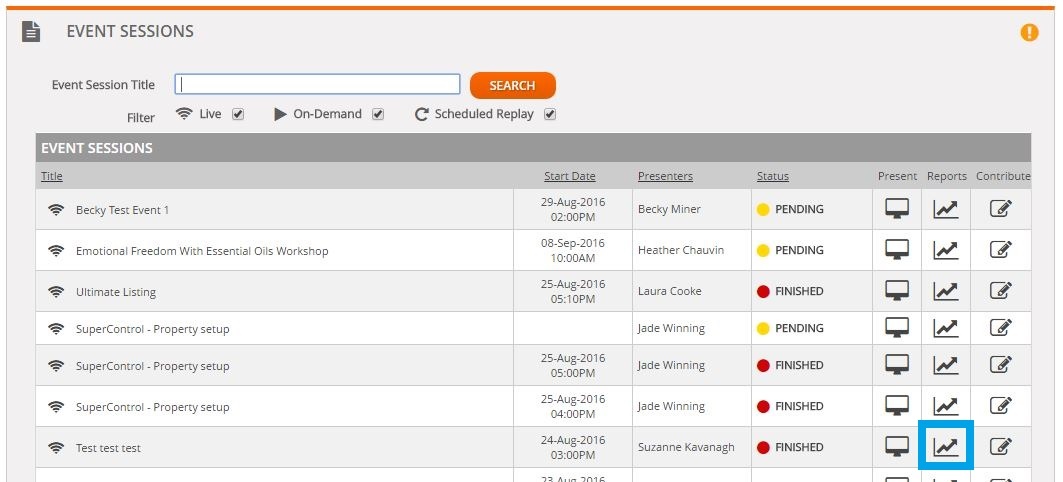This screenshot has height=482, width=1063.
Task: Click the 08-Sep-2016 10:00AM start date
Action: (x=573, y=250)
